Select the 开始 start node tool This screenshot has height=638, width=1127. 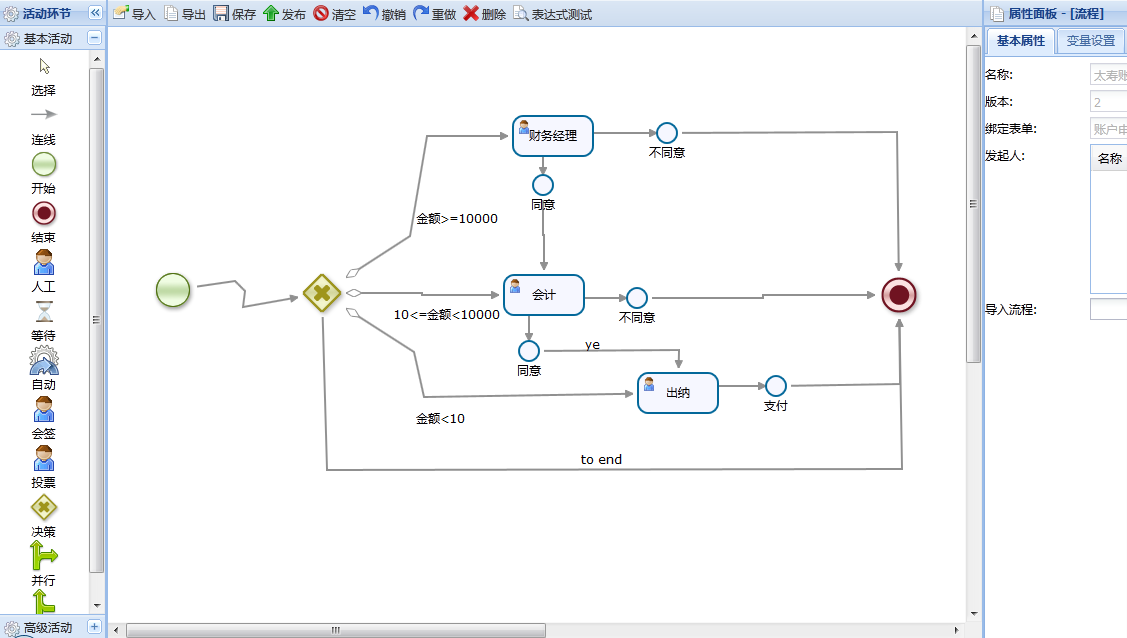(x=44, y=165)
